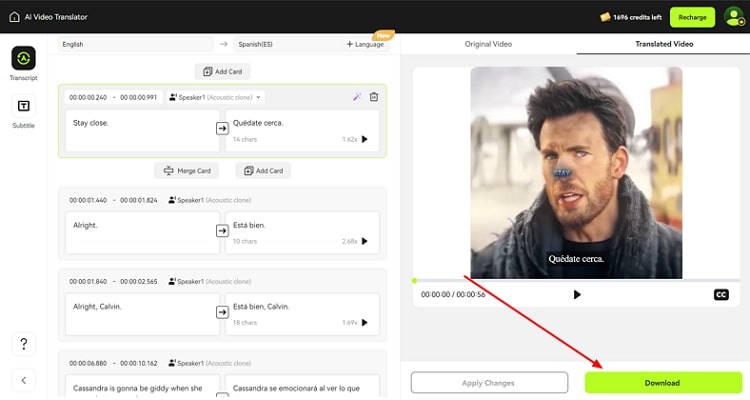Viewport: 750px width, 400px height.
Task: Select the English source language field
Action: click(136, 44)
